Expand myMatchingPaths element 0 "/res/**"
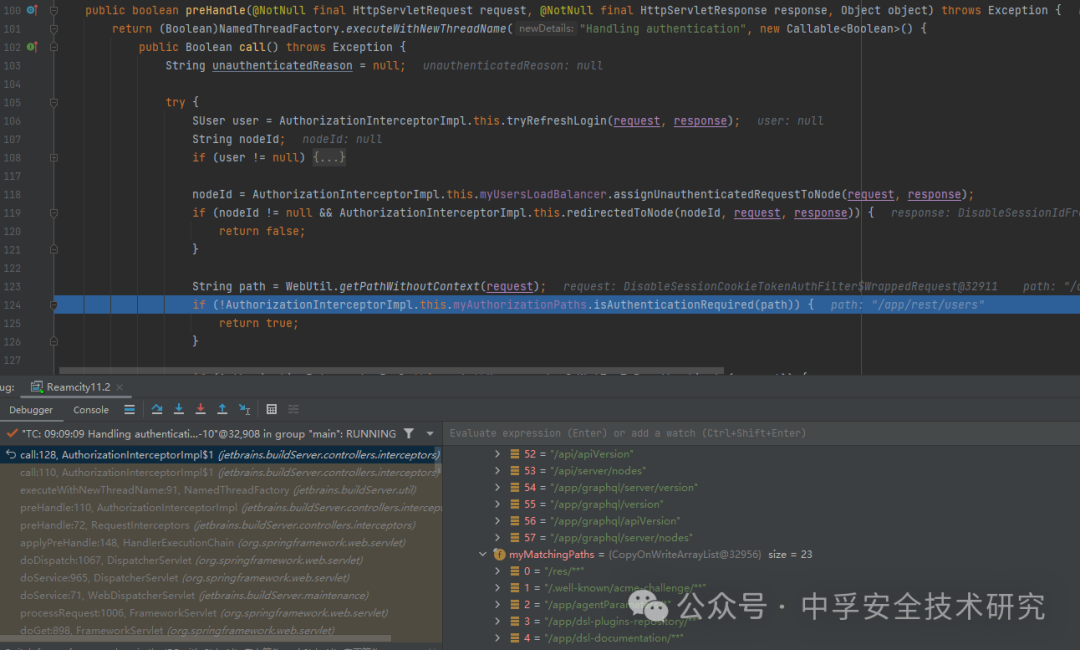The width and height of the screenshot is (1080, 650). [497, 571]
